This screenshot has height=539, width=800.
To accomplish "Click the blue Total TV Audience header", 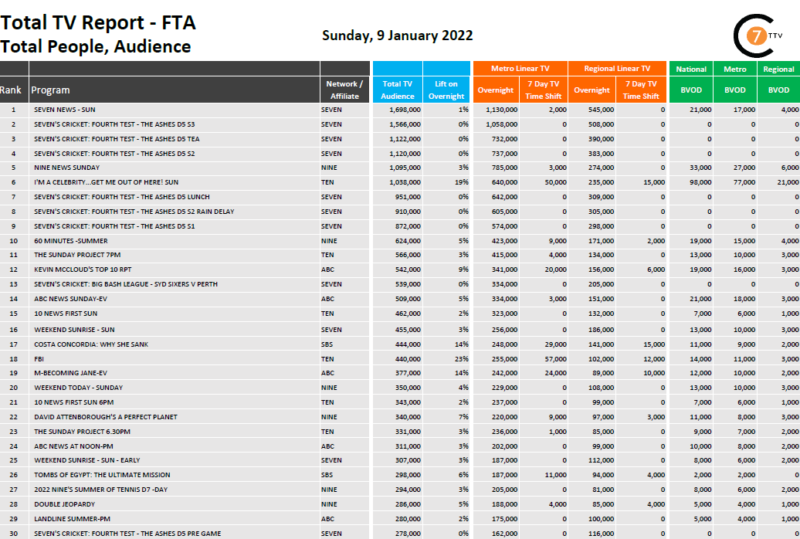I will 397,90.
